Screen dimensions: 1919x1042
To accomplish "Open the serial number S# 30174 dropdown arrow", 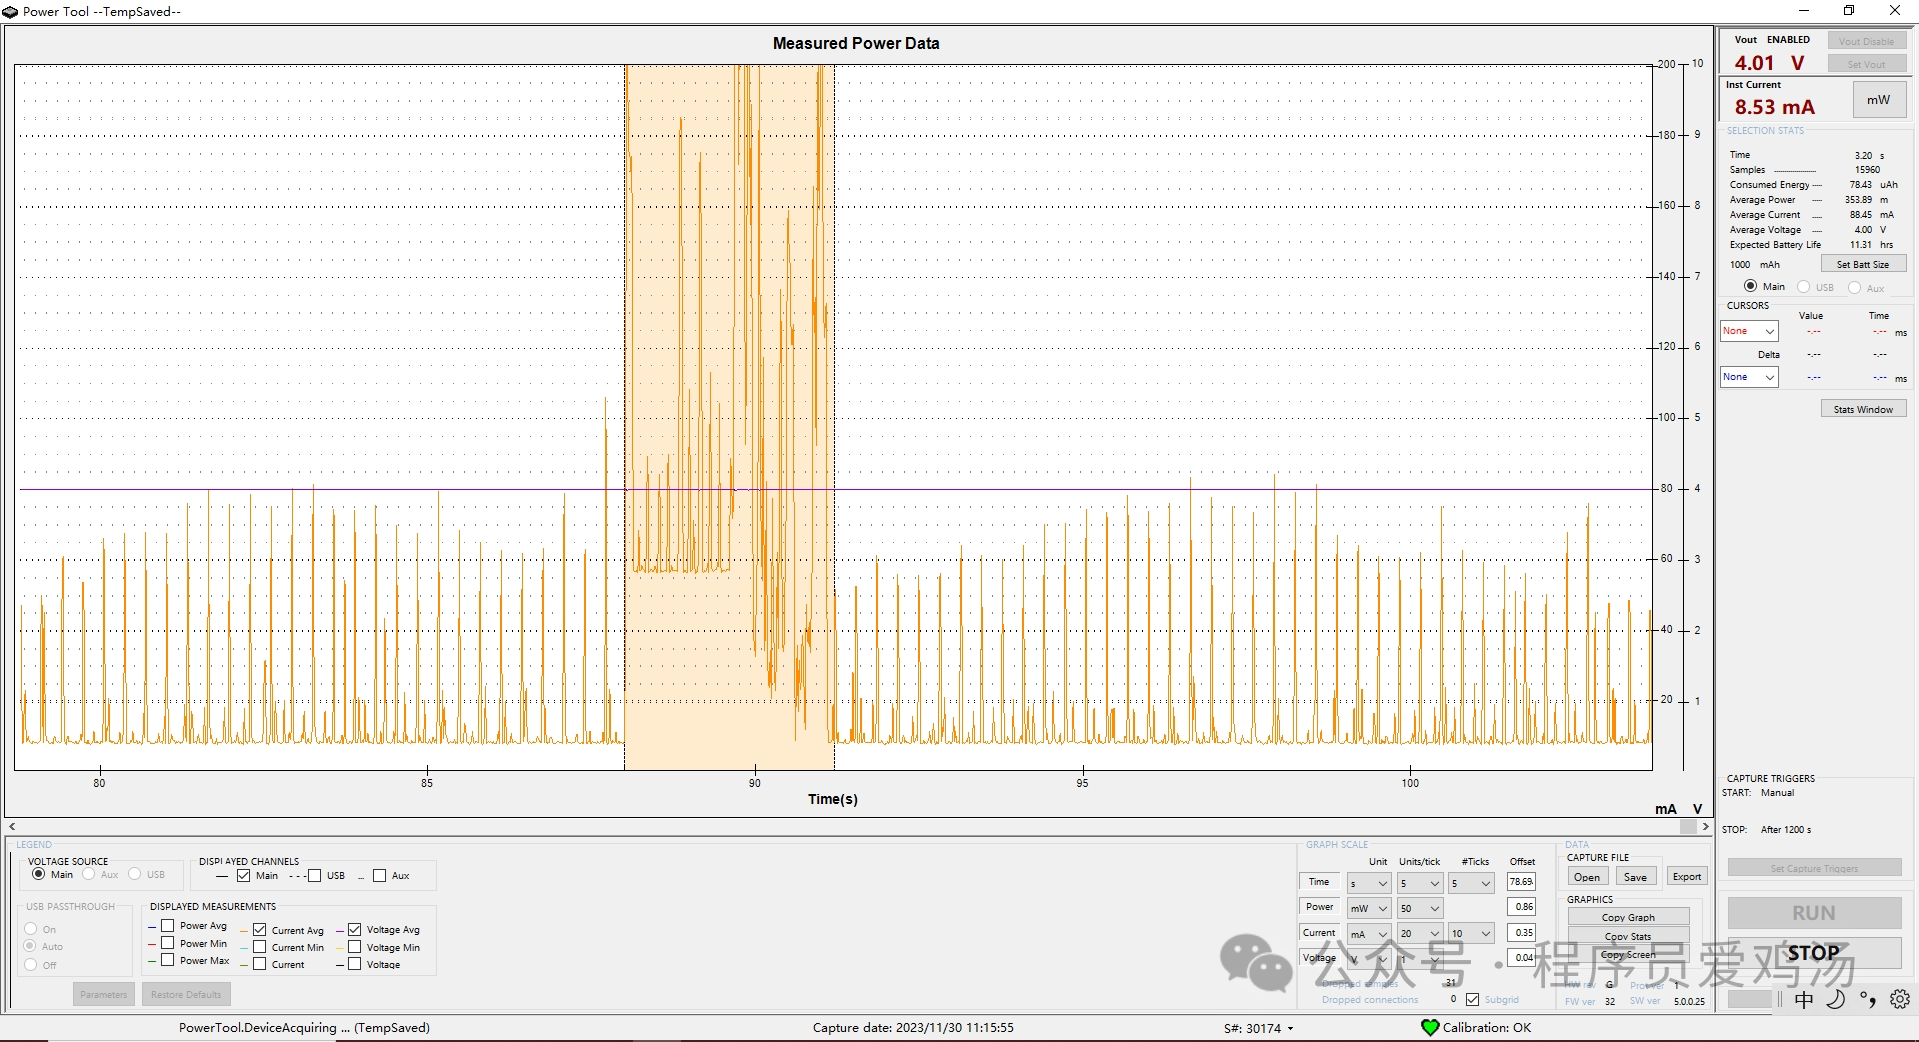I will (x=1290, y=1028).
